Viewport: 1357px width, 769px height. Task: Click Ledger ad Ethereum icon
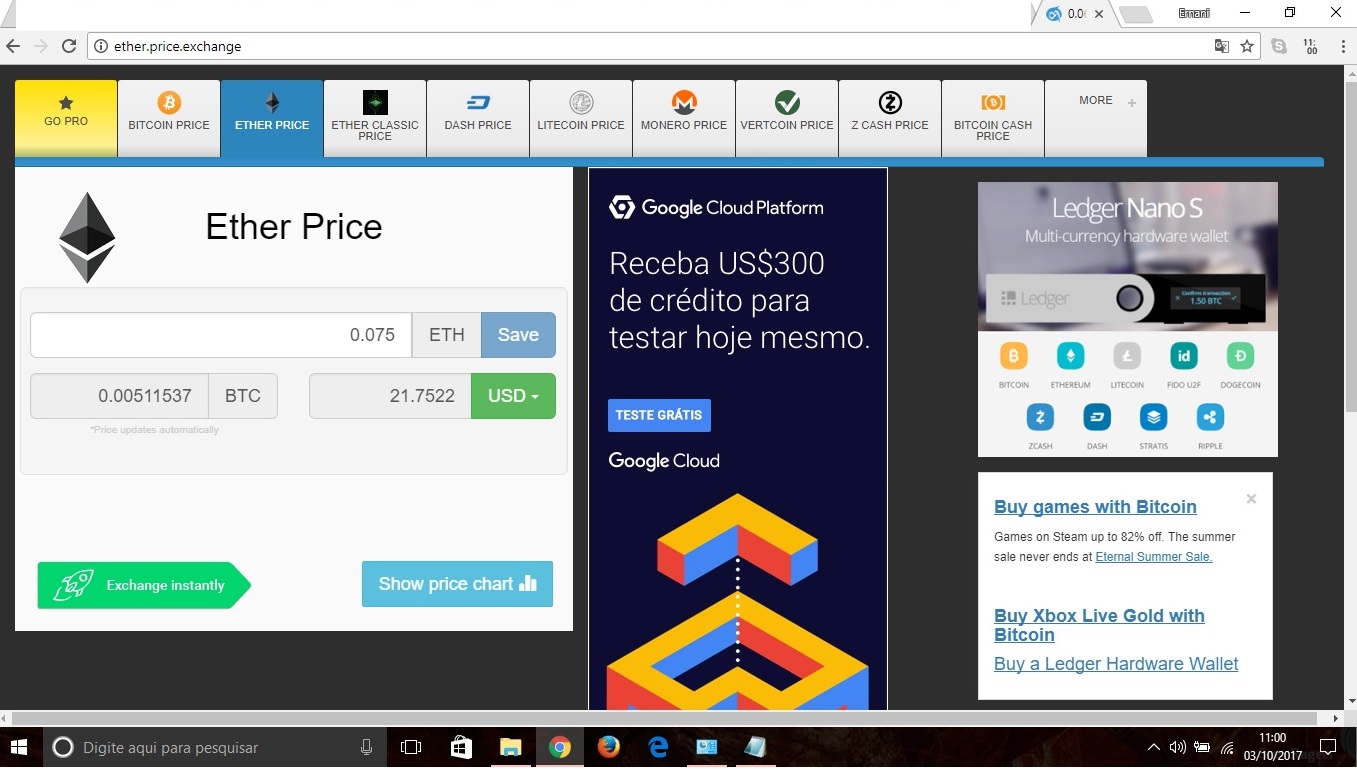tap(1071, 356)
